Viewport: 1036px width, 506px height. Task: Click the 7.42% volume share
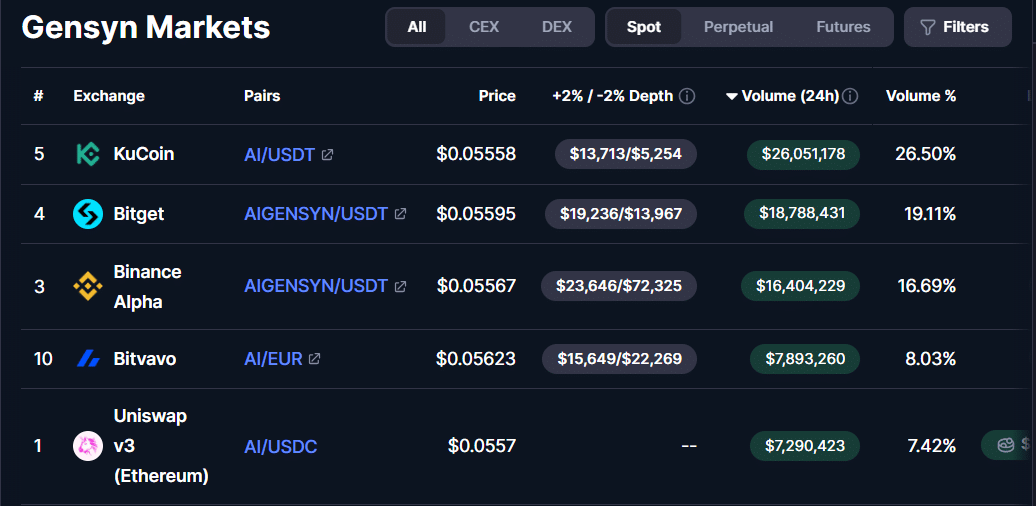(x=932, y=446)
